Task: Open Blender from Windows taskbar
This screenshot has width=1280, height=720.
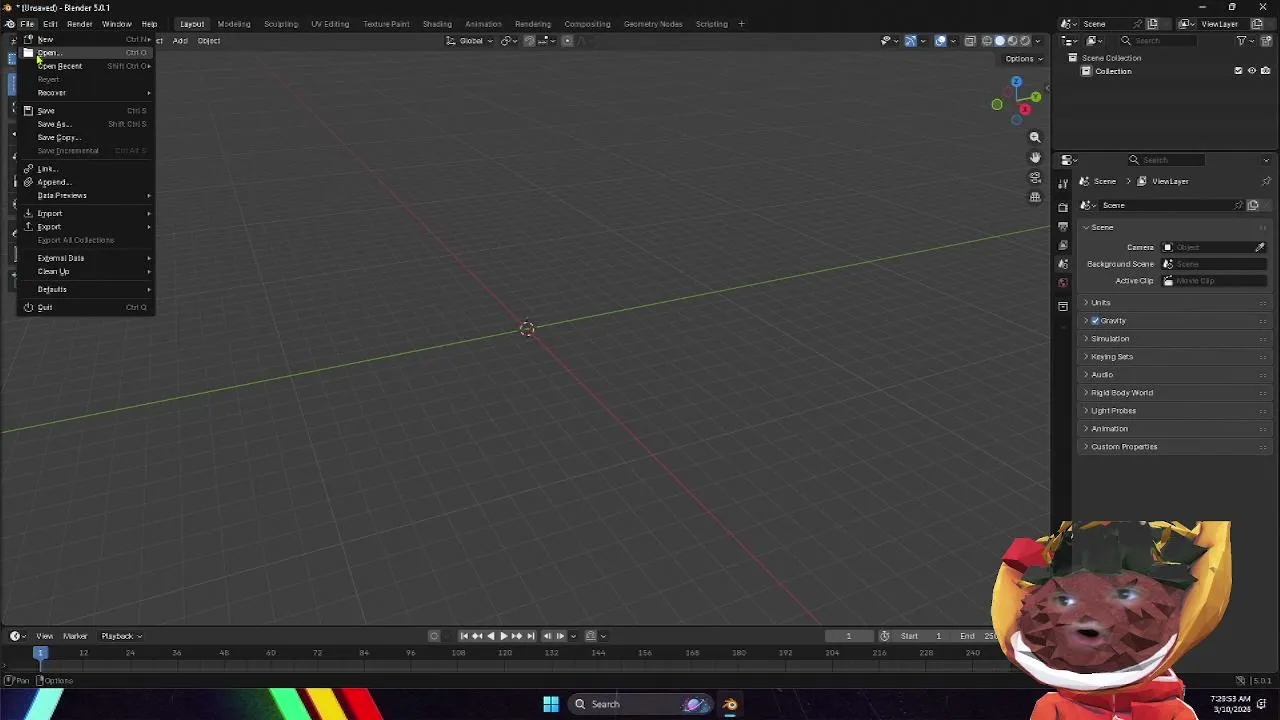Action: [731, 704]
